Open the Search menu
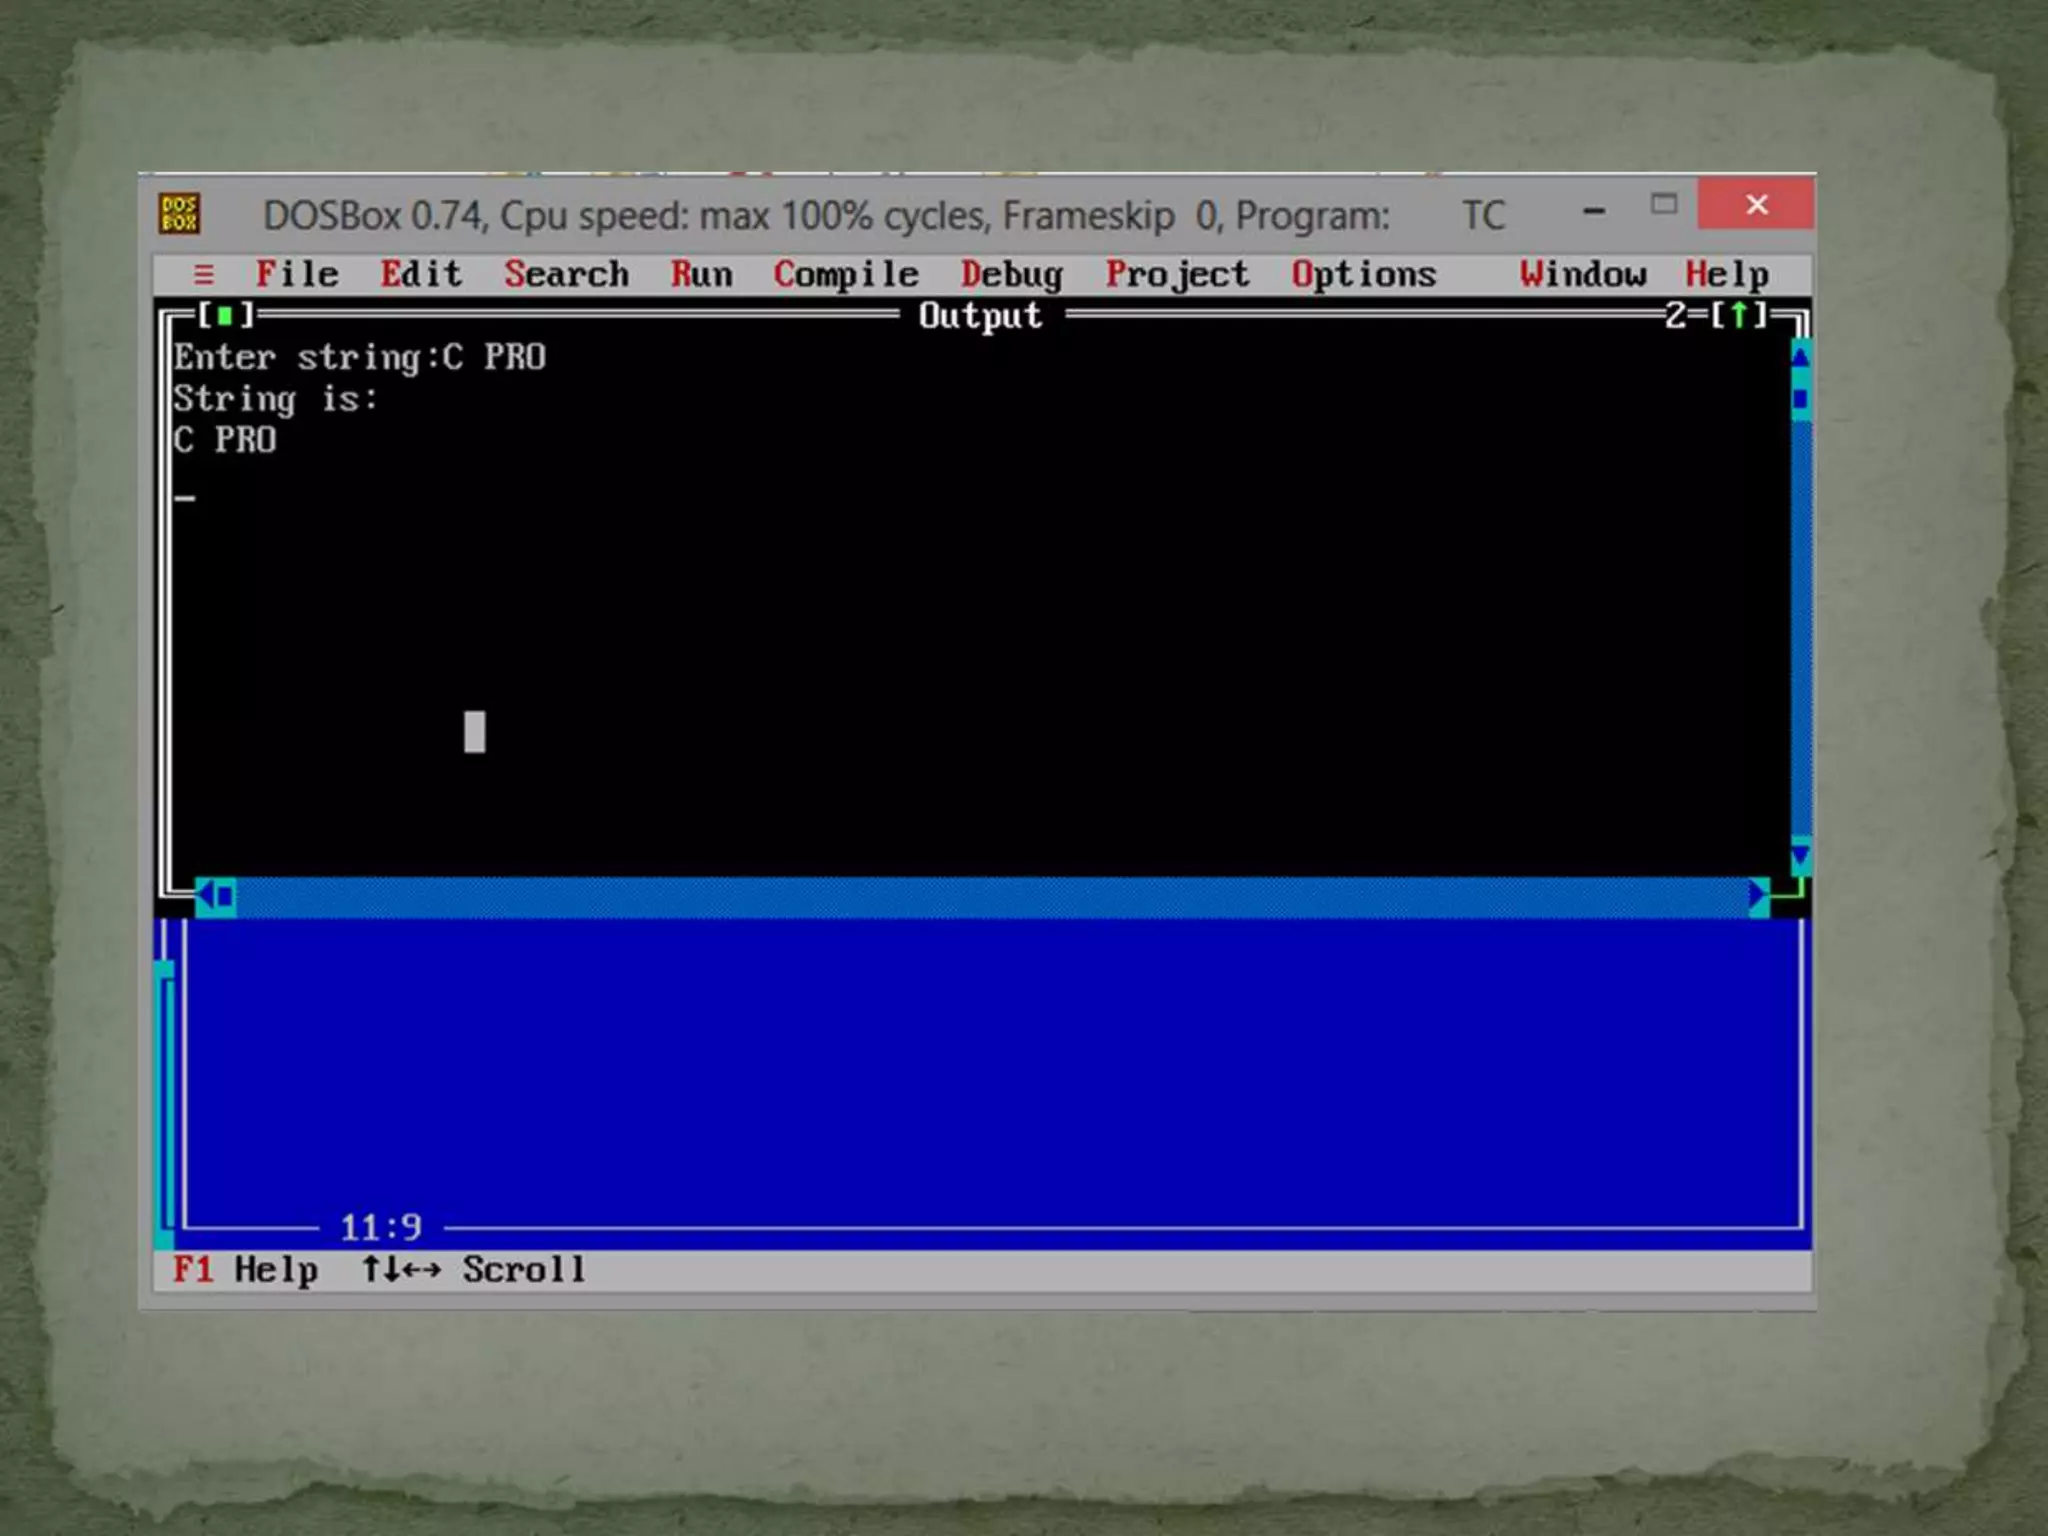2048x1536 pixels. tap(566, 274)
